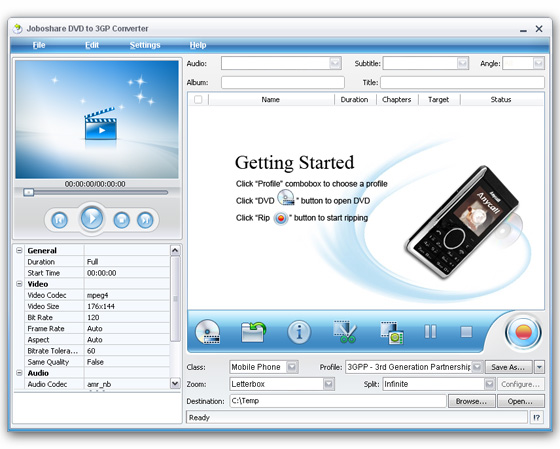Stop ripping with the square stop icon
560x449 pixels.
pyautogui.click(x=466, y=332)
